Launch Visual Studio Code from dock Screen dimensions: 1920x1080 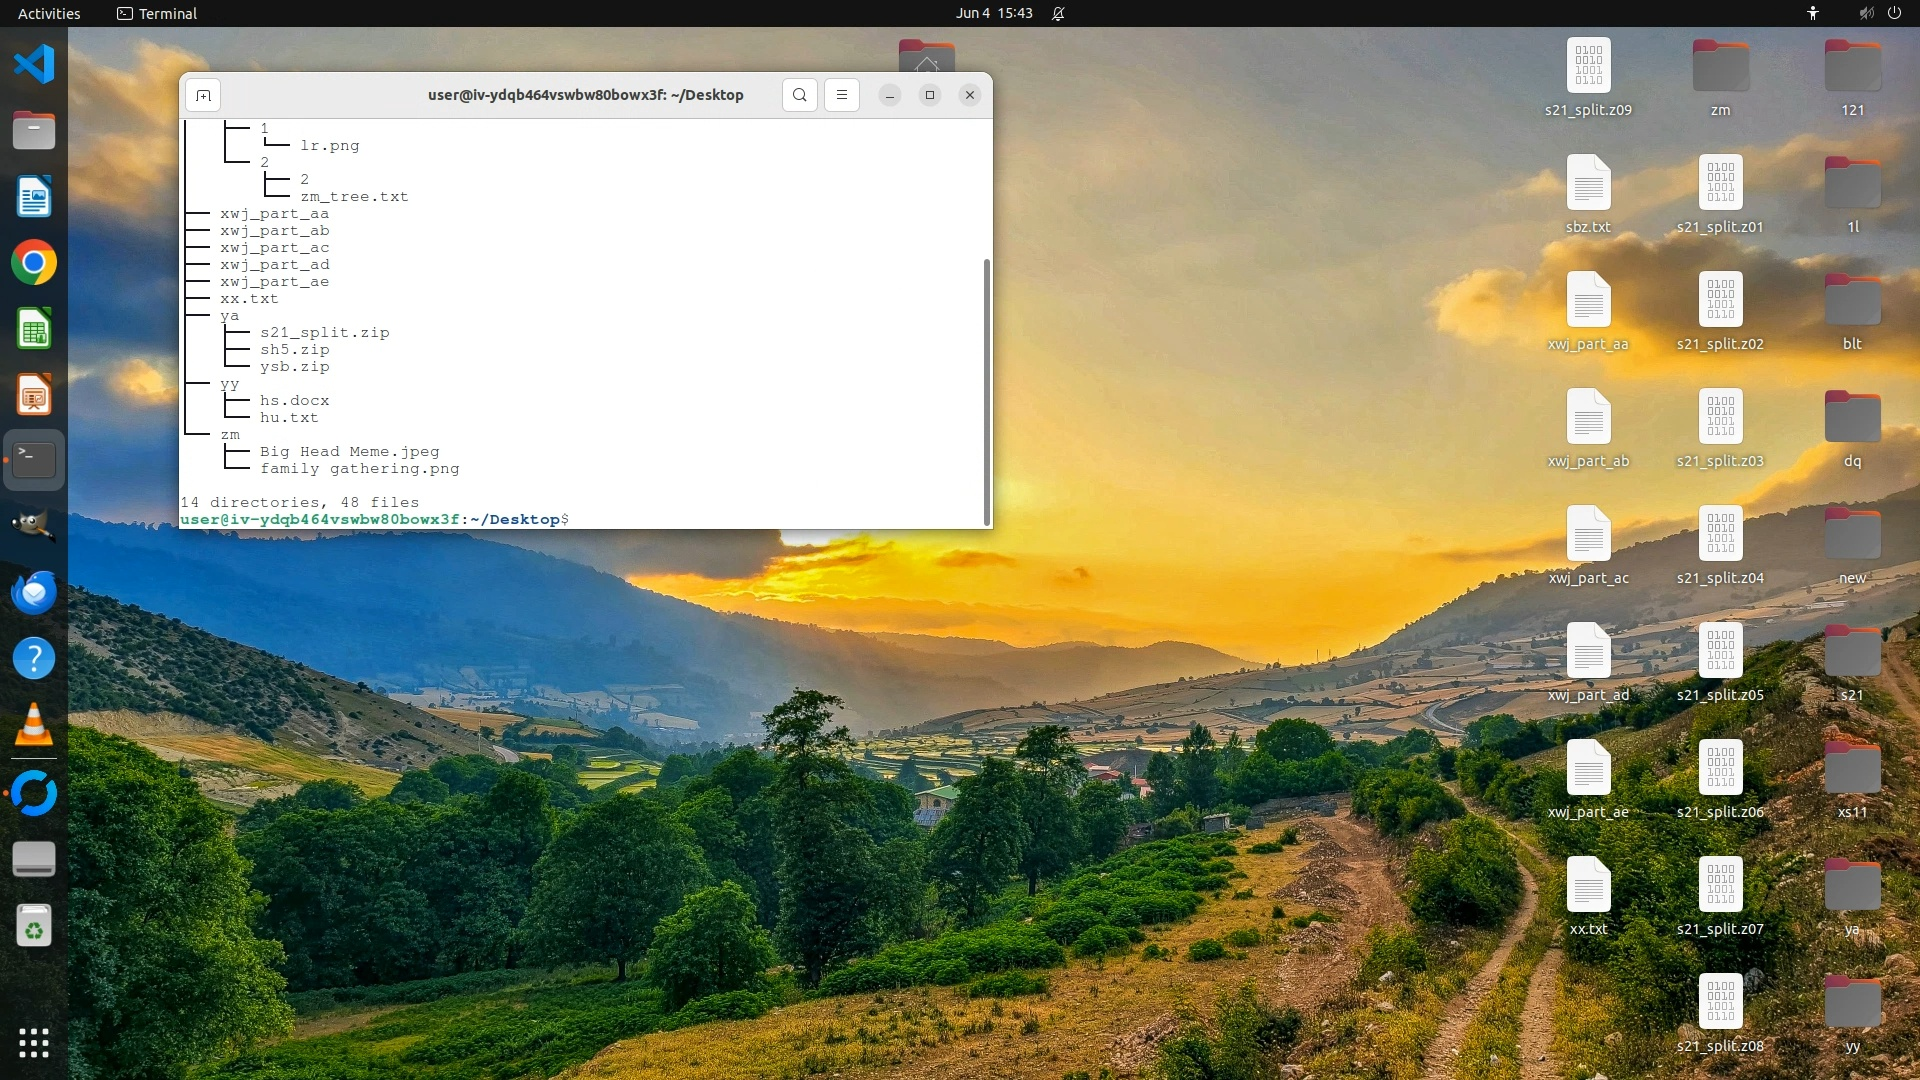click(34, 65)
